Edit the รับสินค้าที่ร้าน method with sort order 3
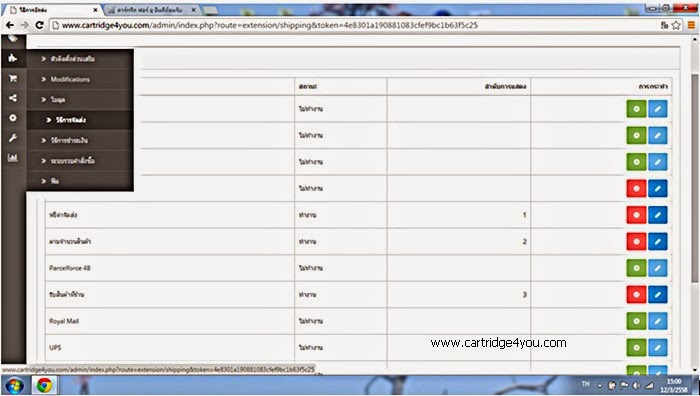Image resolution: width=700 pixels, height=396 pixels. click(x=658, y=295)
